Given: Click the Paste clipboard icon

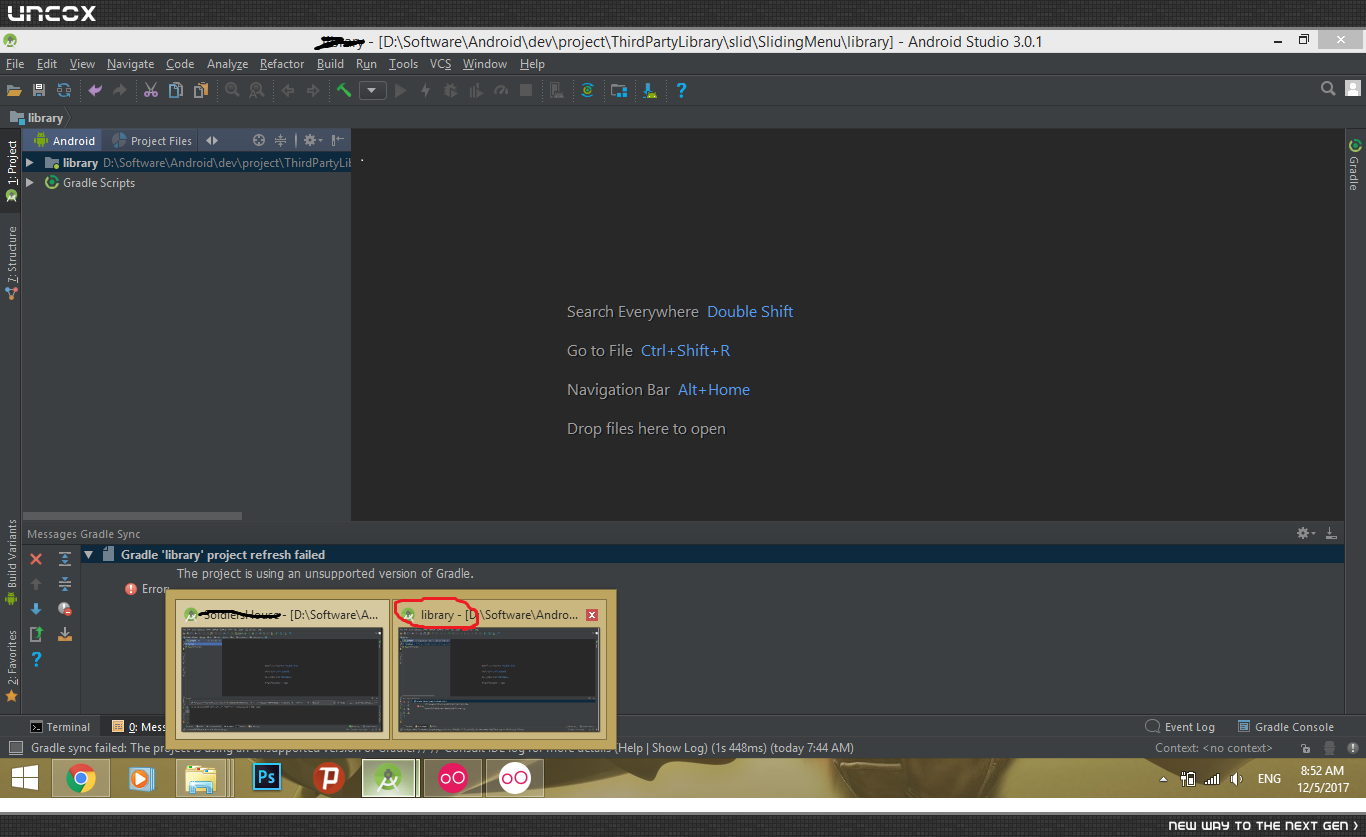Looking at the screenshot, I should (201, 90).
